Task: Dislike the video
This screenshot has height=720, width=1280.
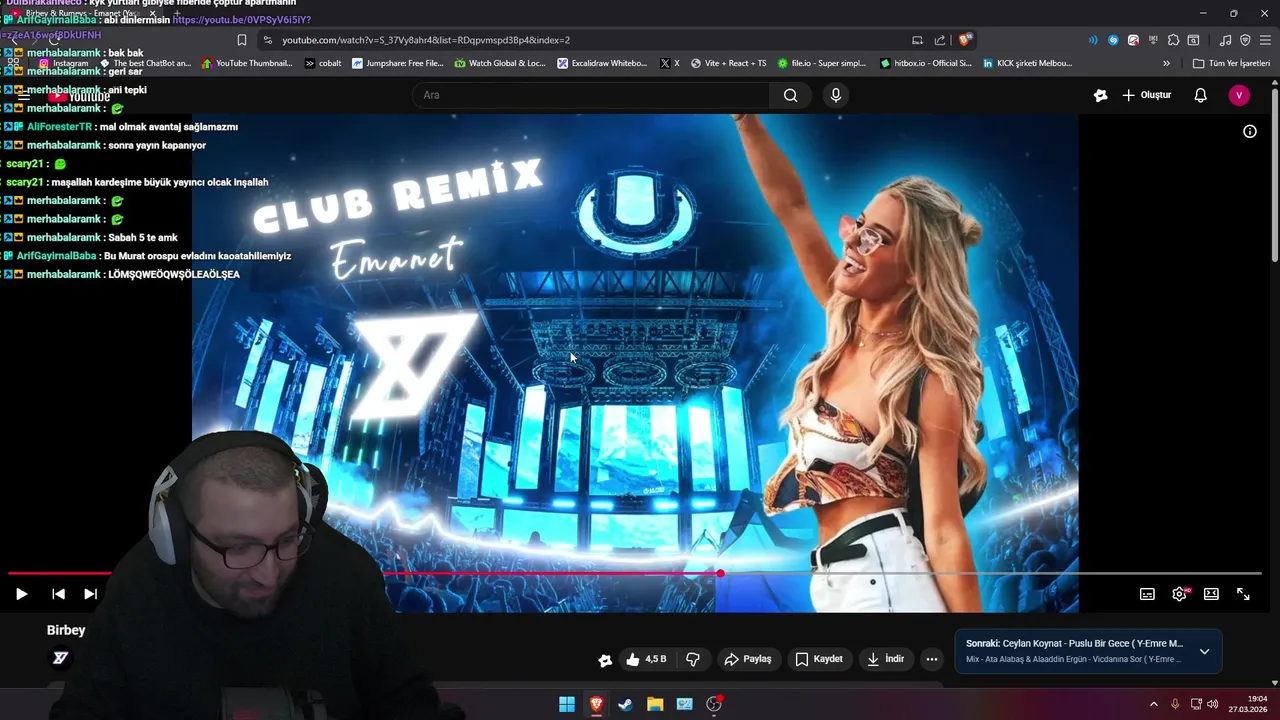Action: (692, 659)
